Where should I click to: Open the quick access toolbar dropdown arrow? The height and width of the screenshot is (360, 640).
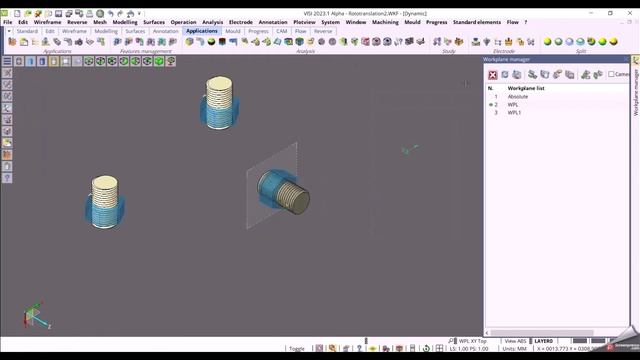tap(140, 13)
